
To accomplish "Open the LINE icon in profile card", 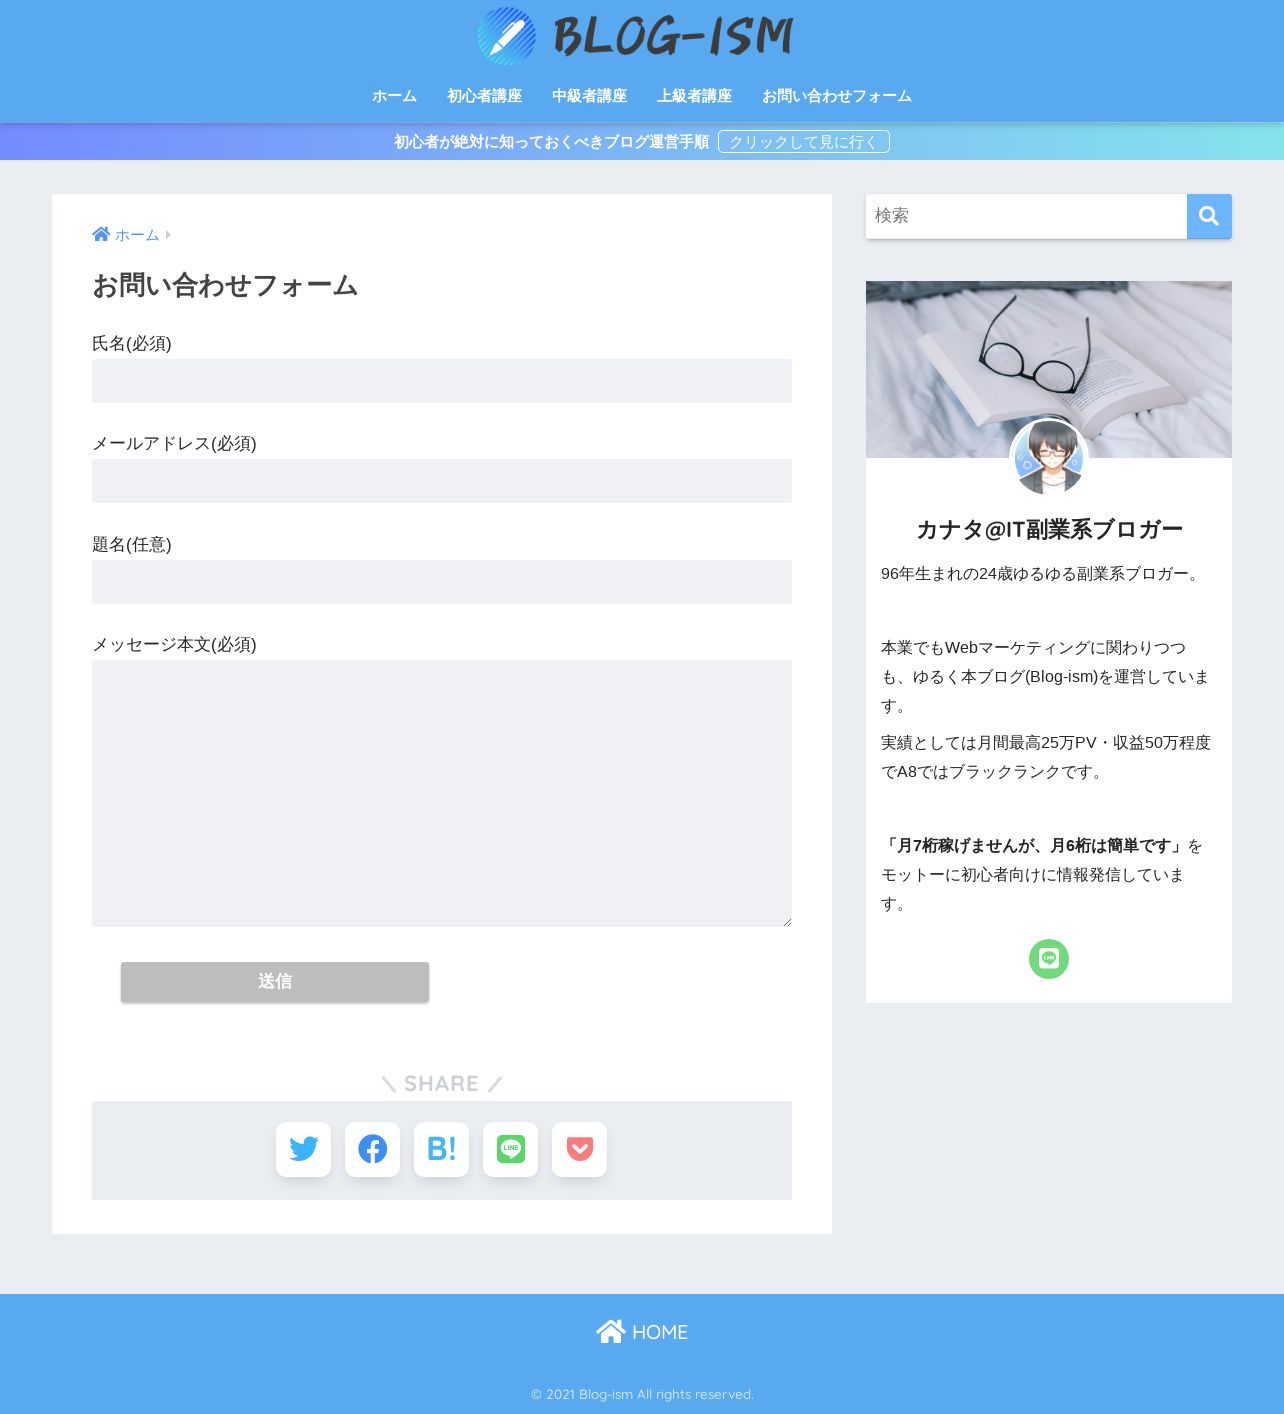I will tap(1049, 959).
